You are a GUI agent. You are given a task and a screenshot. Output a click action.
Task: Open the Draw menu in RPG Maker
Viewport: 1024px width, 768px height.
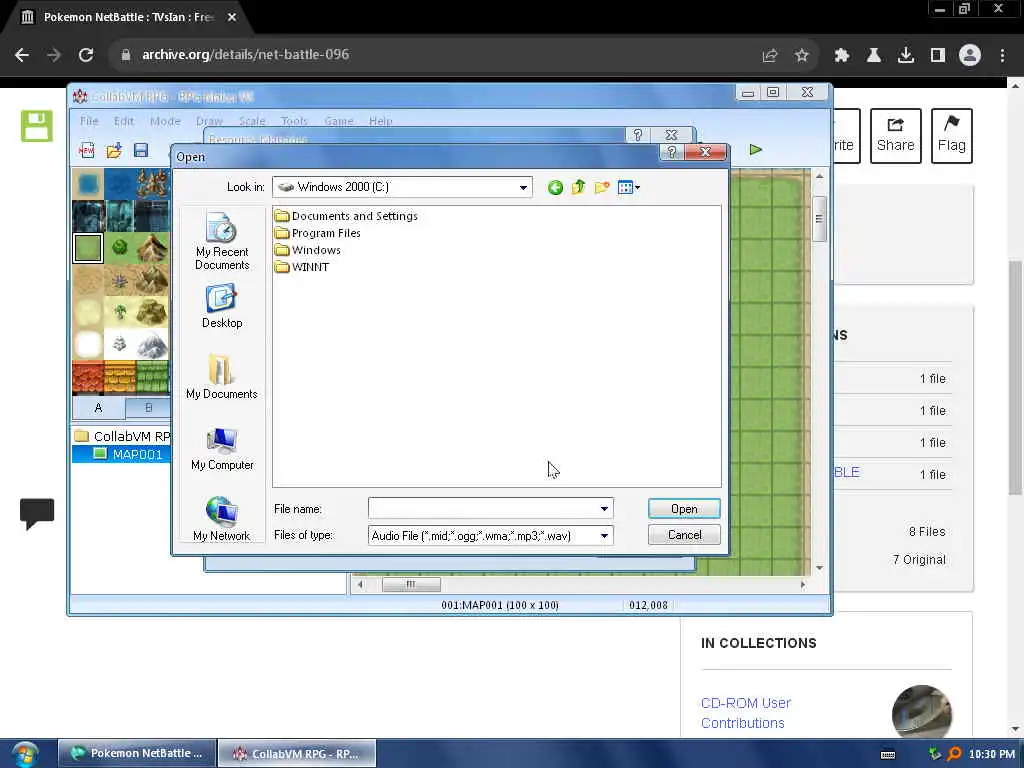click(x=209, y=121)
